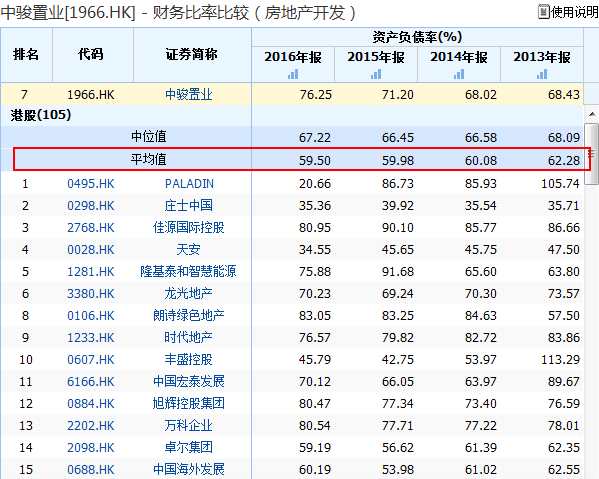Open the 2098.HK code link
The width and height of the screenshot is (599, 479).
coord(91,447)
